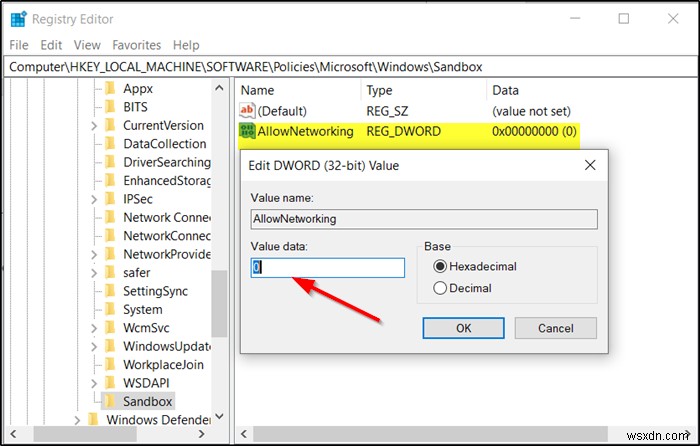Click the WorkplaceJoin folder icon

[x=110, y=364]
